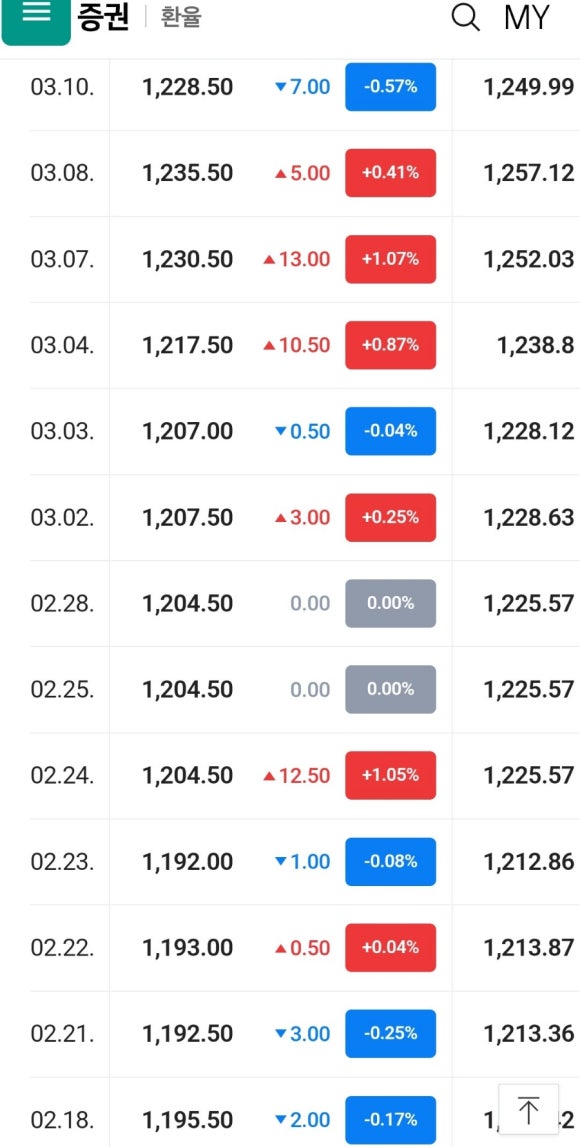Go to 증권 home

103,17
